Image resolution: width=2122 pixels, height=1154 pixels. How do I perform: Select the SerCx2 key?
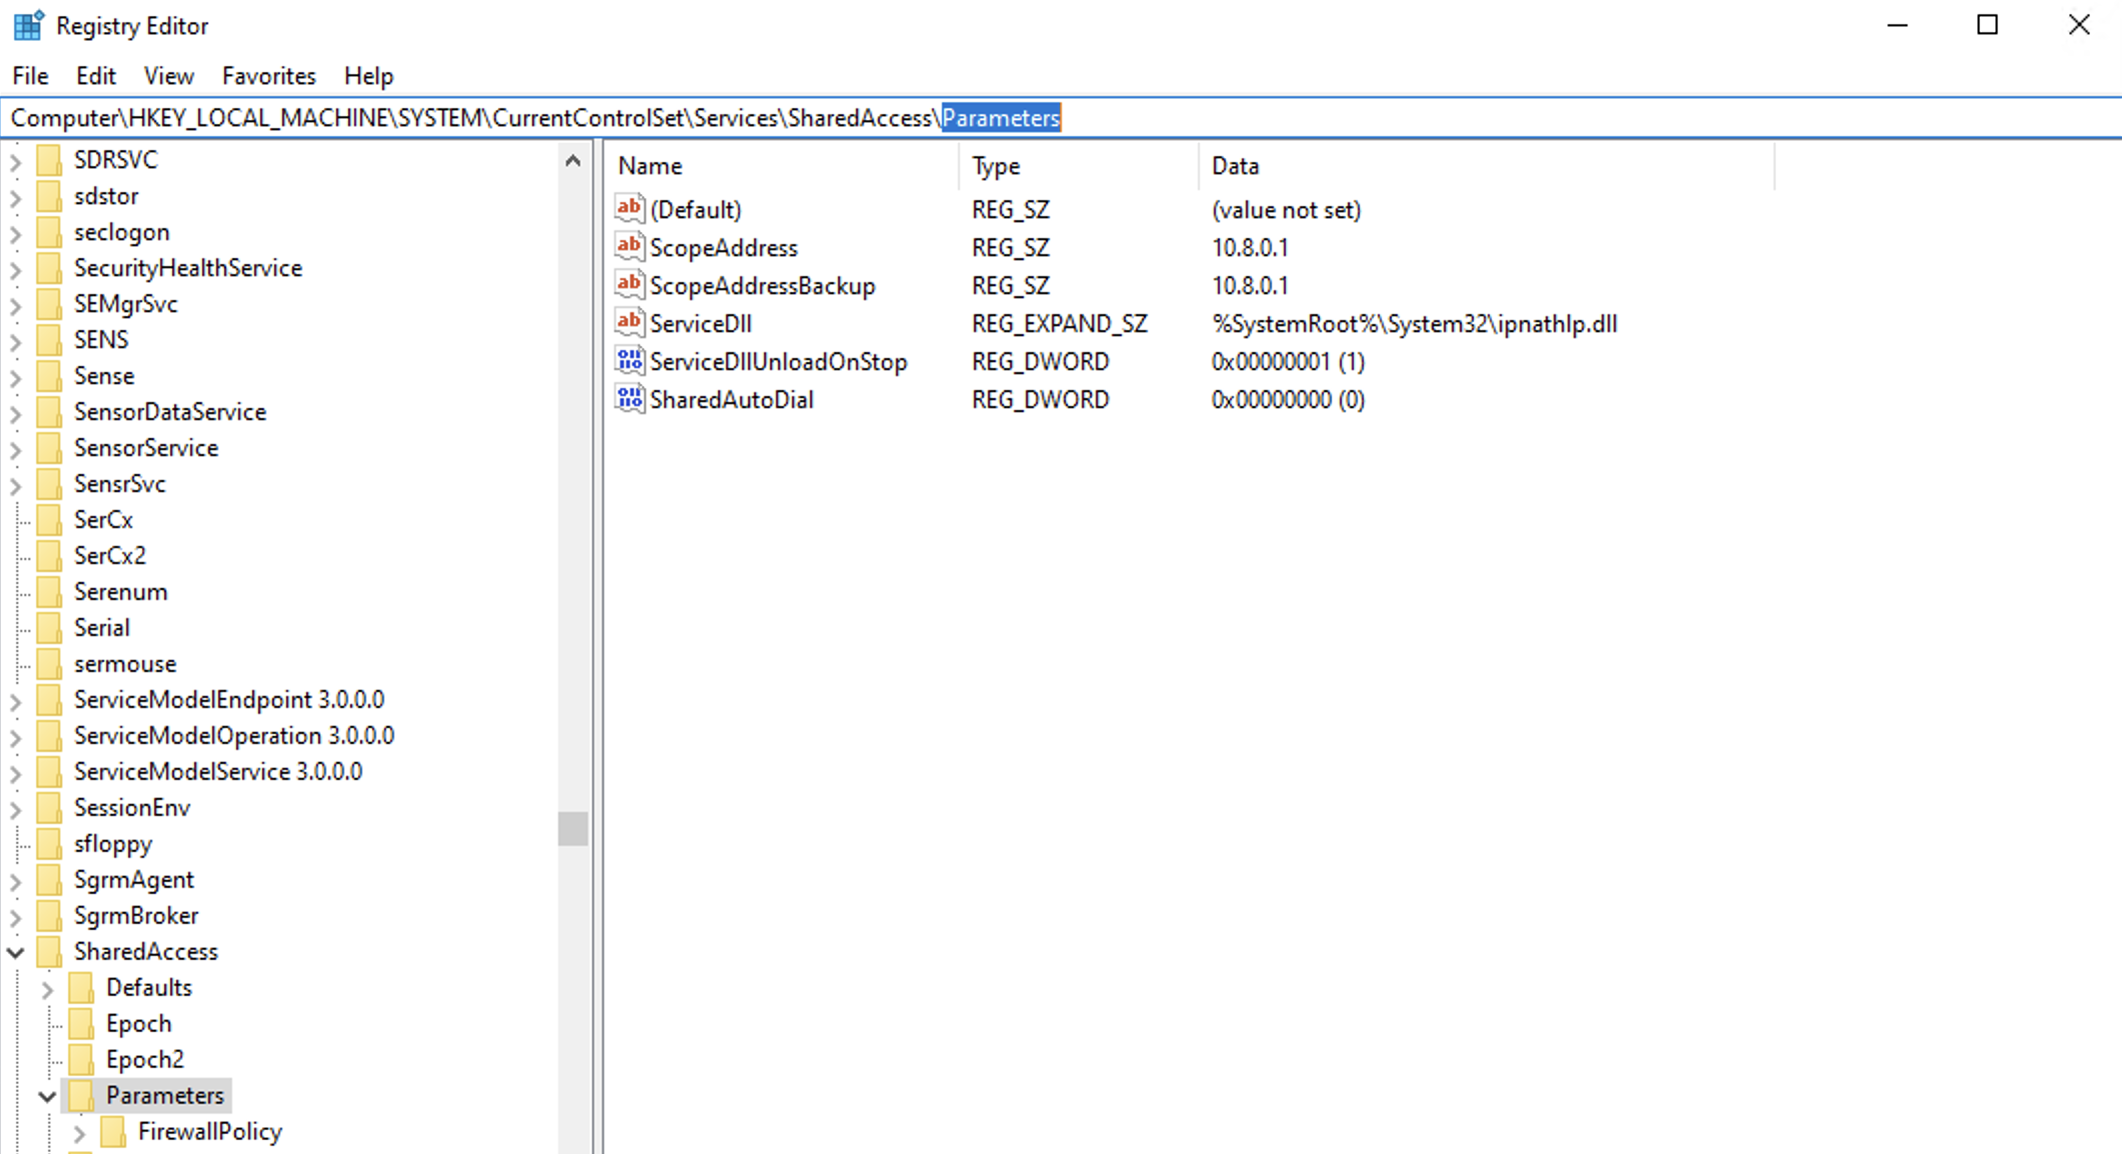[110, 556]
